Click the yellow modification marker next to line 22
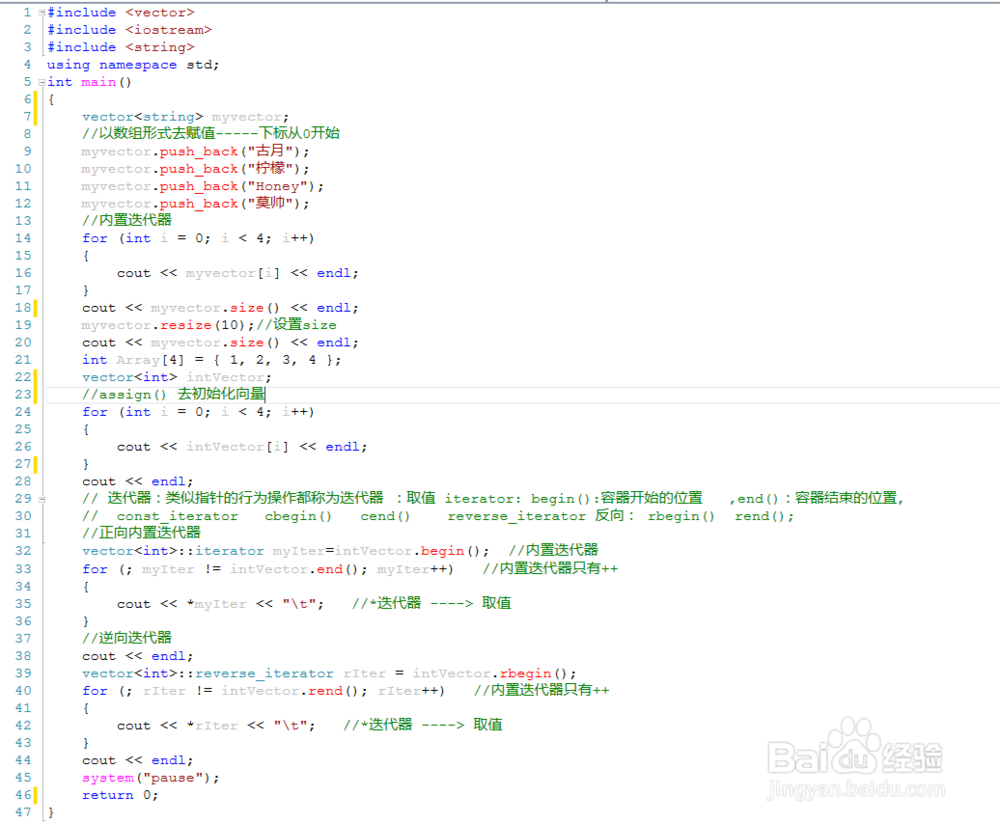 point(36,377)
